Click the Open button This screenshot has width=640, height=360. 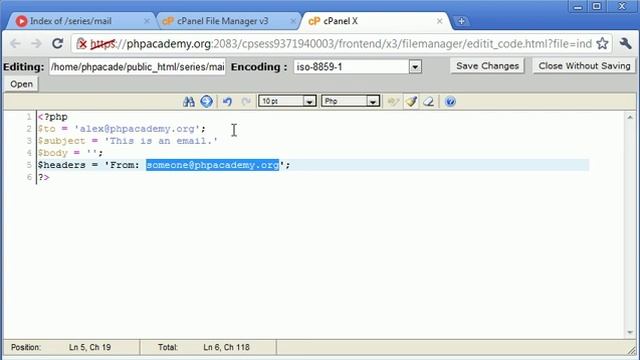point(22,84)
